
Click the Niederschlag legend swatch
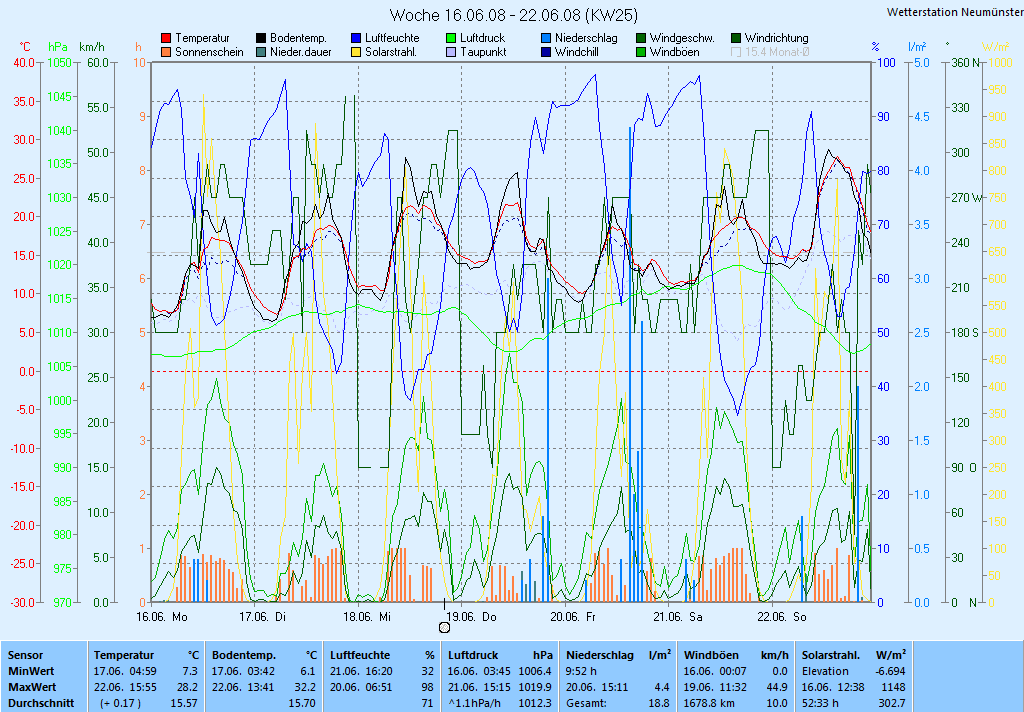(546, 39)
